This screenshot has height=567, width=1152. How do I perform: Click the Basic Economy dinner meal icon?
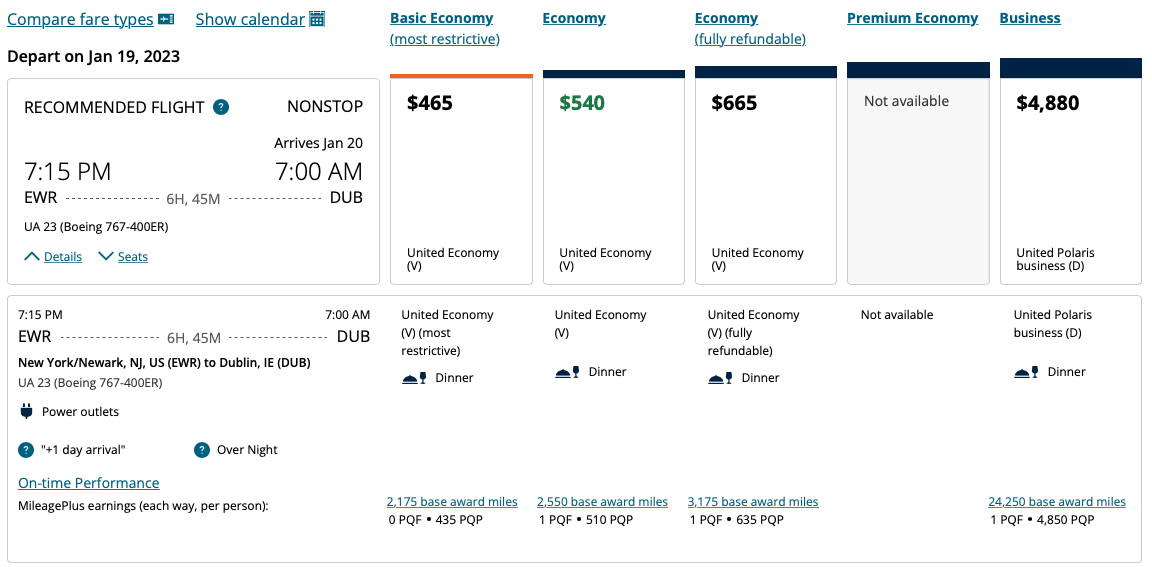tap(414, 378)
